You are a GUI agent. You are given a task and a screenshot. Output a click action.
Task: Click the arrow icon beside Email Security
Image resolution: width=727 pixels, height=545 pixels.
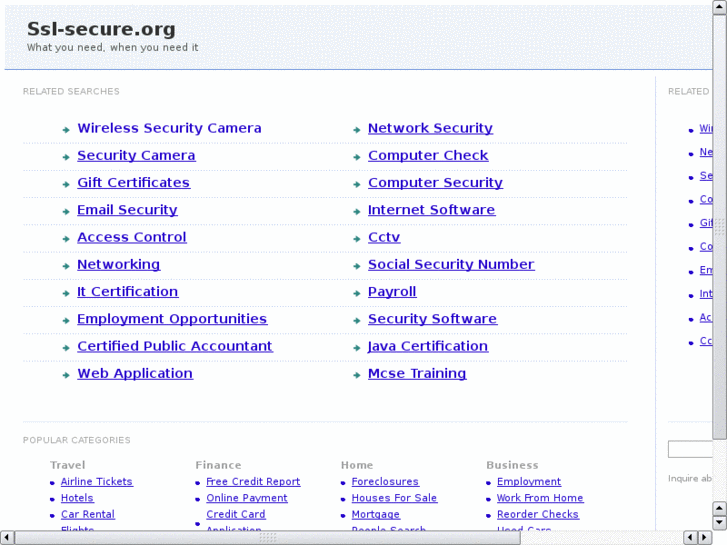point(66,212)
